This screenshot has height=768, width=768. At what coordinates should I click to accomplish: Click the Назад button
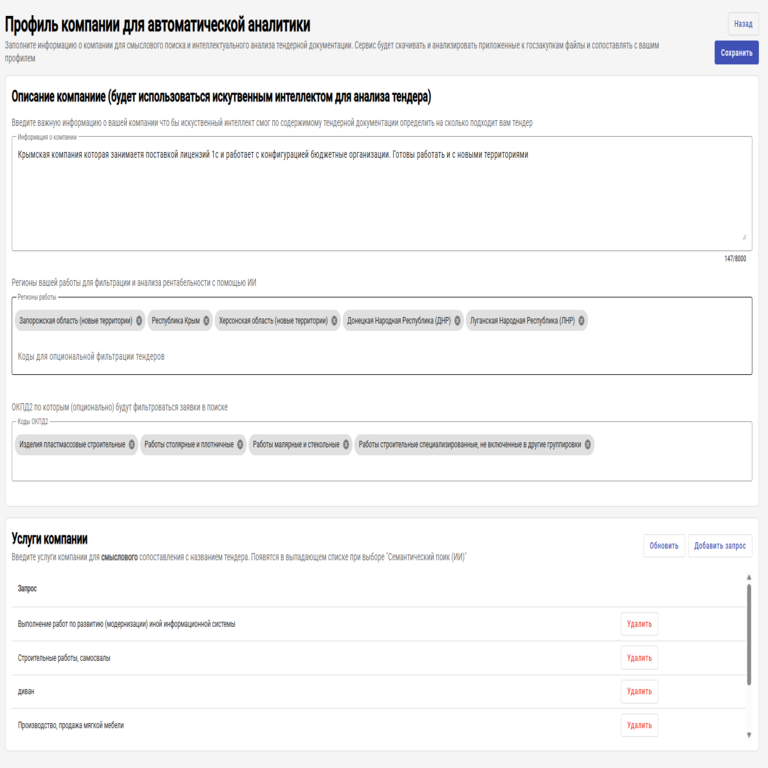point(743,24)
